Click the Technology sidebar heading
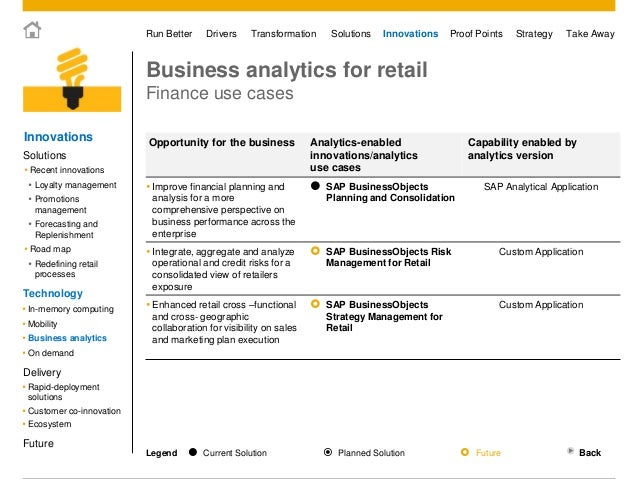The image size is (638, 479). tap(53, 293)
